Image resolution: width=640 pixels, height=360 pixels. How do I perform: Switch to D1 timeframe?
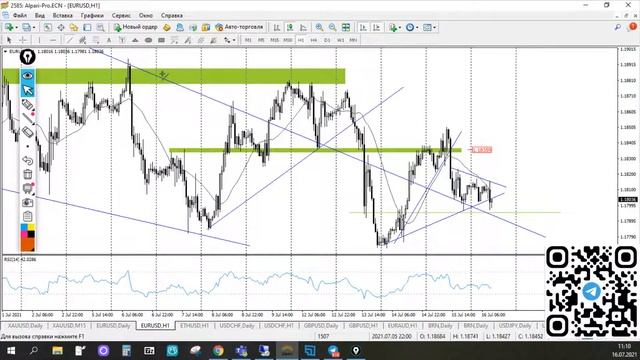pos(327,40)
